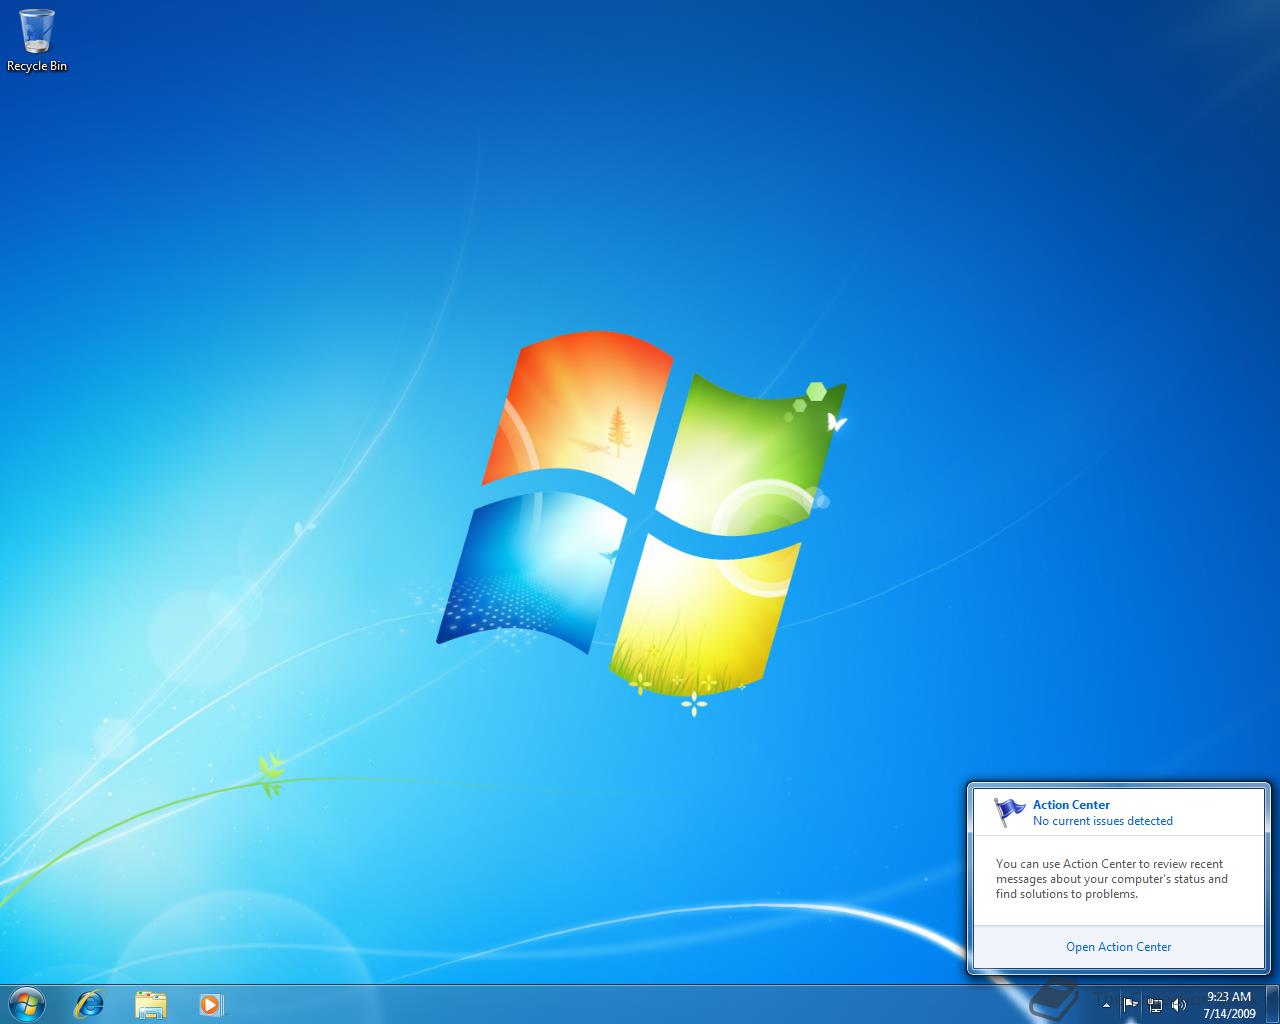Click "No current issues detected" text
This screenshot has width=1280, height=1024.
[1103, 821]
